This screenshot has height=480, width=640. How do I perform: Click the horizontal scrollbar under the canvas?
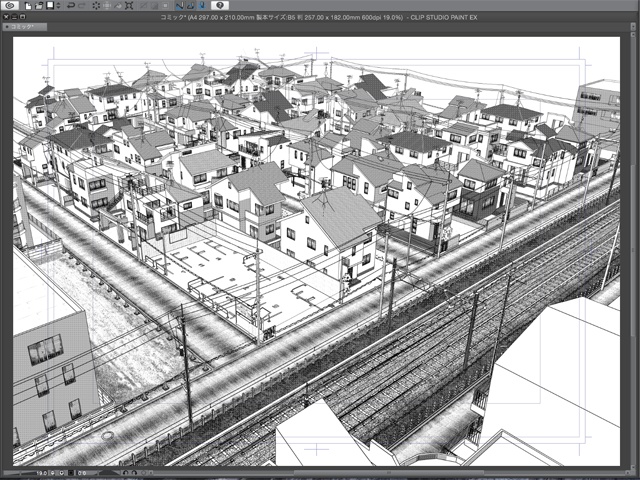pos(390,473)
